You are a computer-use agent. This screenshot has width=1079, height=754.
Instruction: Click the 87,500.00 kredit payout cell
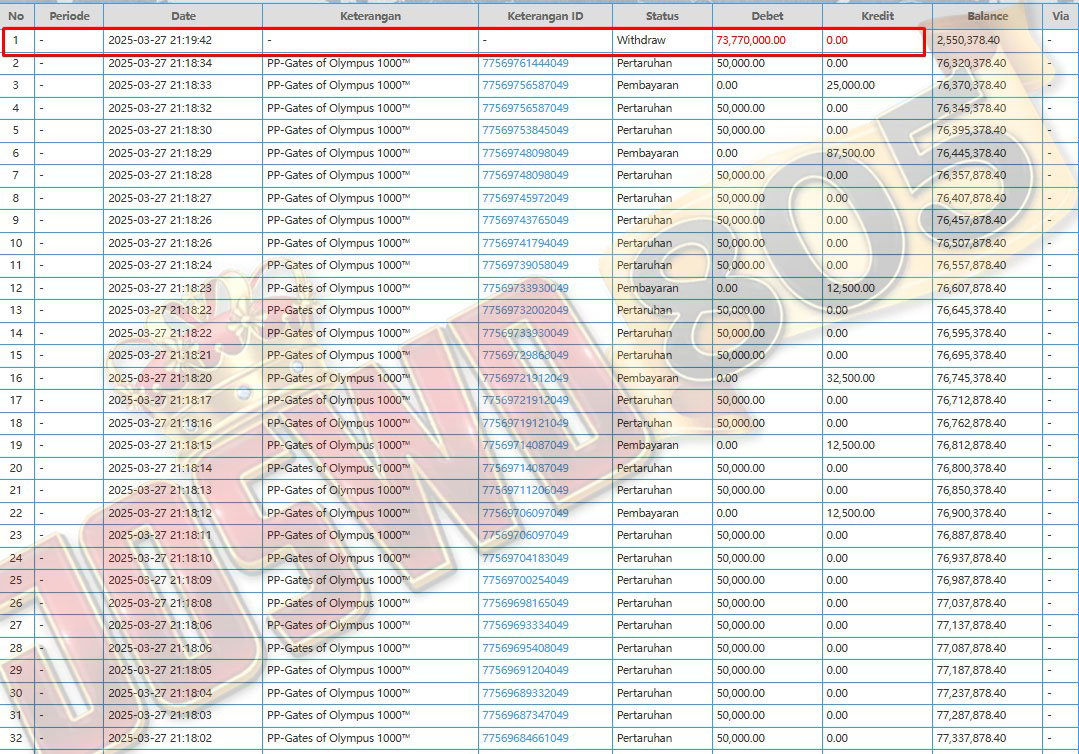[850, 153]
